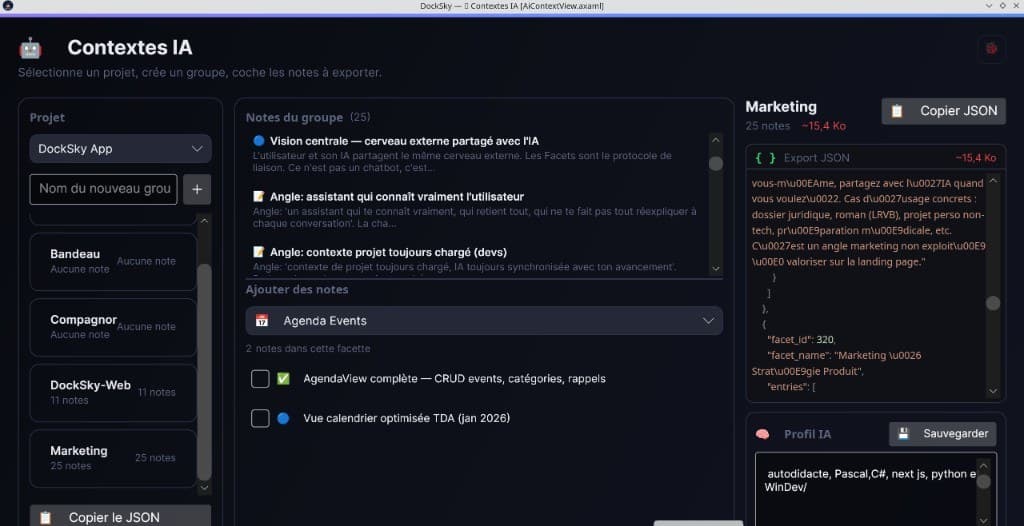Viewport: 1024px width, 526px height.
Task: Click the 'Notes du groupe' heading
Action: click(294, 118)
